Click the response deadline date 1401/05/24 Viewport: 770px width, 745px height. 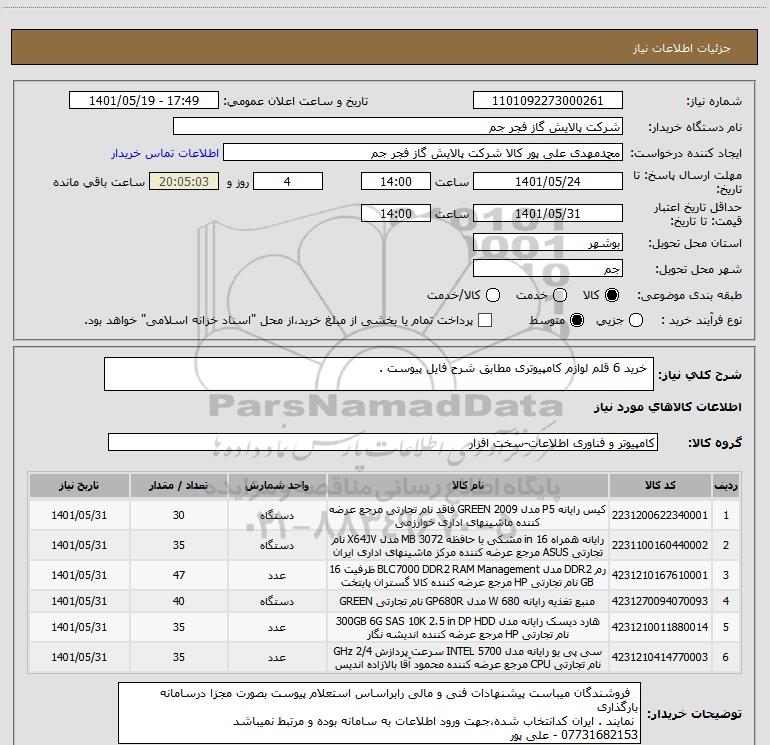click(x=548, y=181)
